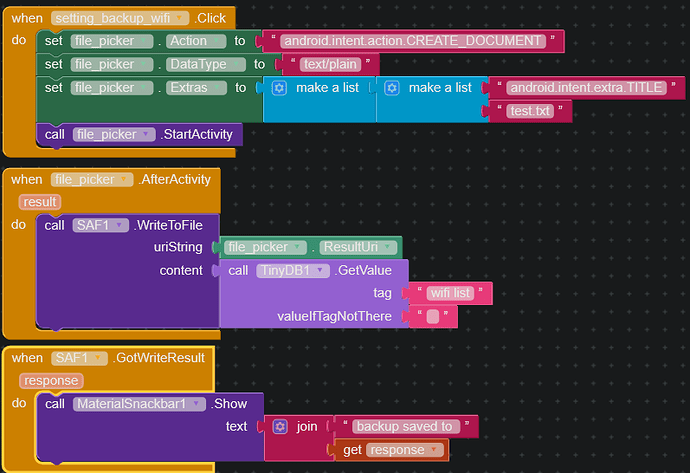Open the setting_backup_wifi component dropdown
This screenshot has width=690, height=473.
click(x=180, y=19)
